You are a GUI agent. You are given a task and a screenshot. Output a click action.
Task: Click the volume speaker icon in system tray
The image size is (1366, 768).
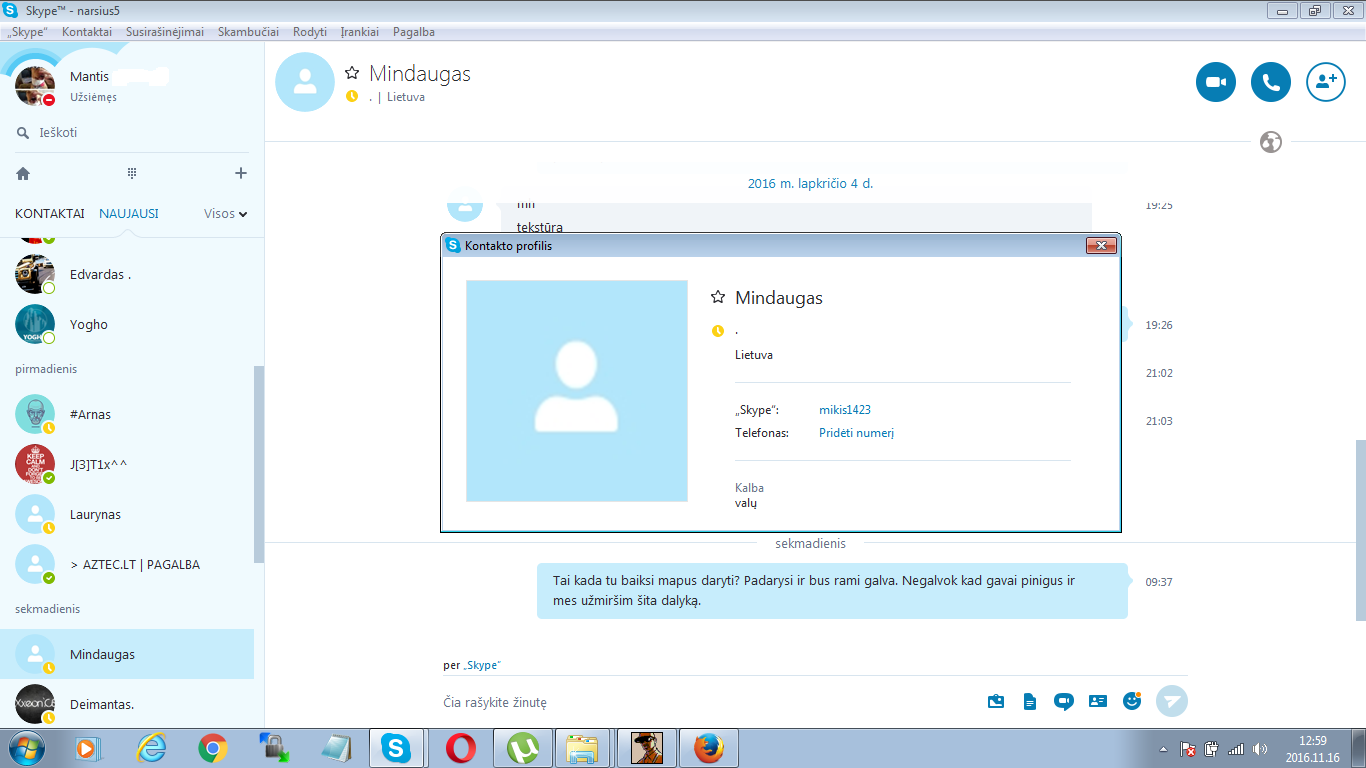pos(1260,748)
